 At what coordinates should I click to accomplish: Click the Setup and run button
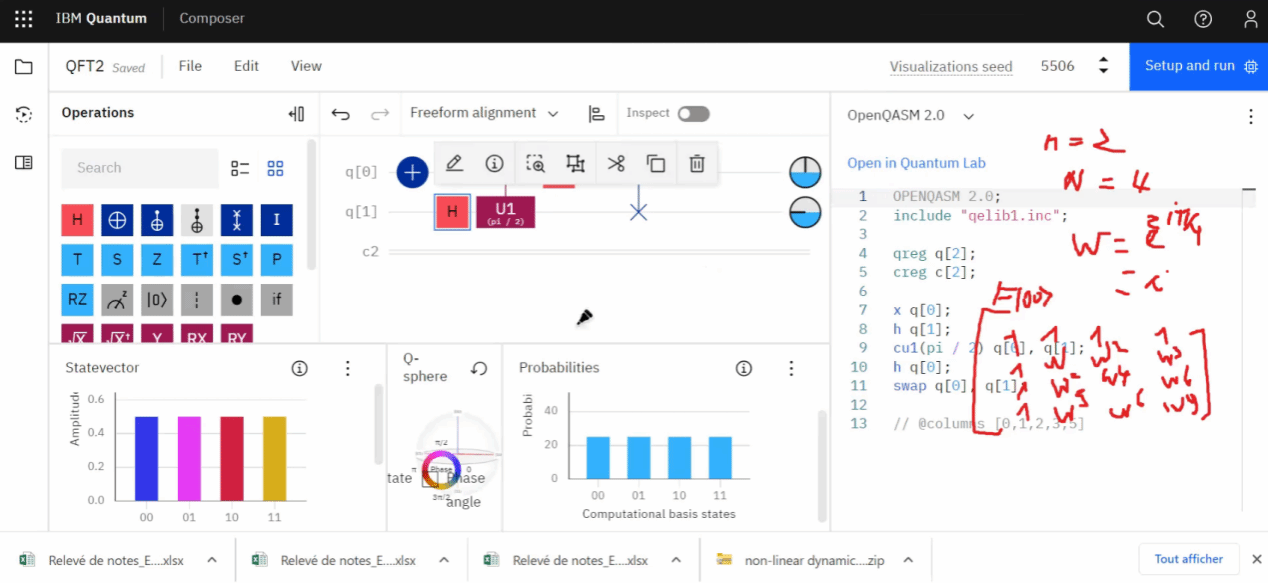1199,66
